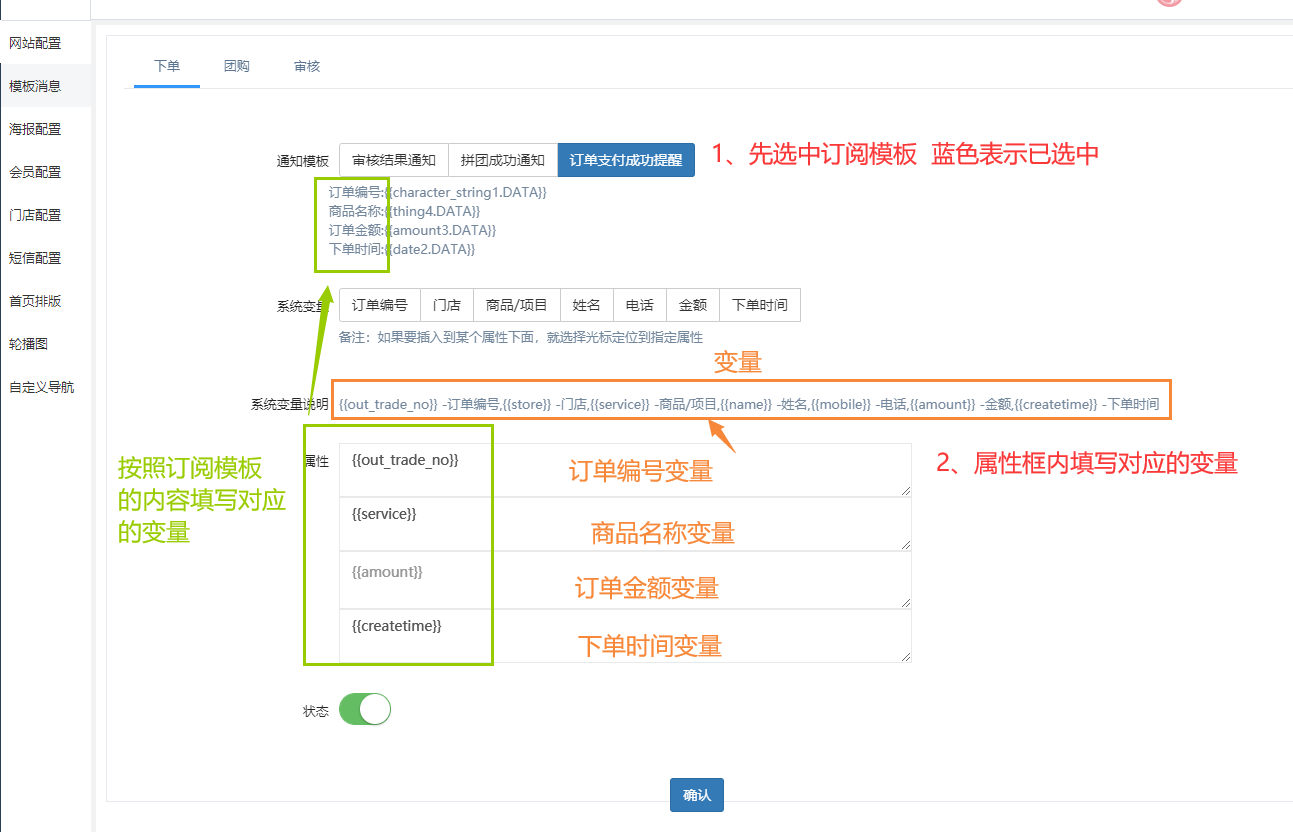Viewport: 1293px width, 832px height.
Task: Focus the {{out_trade_no}} attribute field
Action: point(625,470)
